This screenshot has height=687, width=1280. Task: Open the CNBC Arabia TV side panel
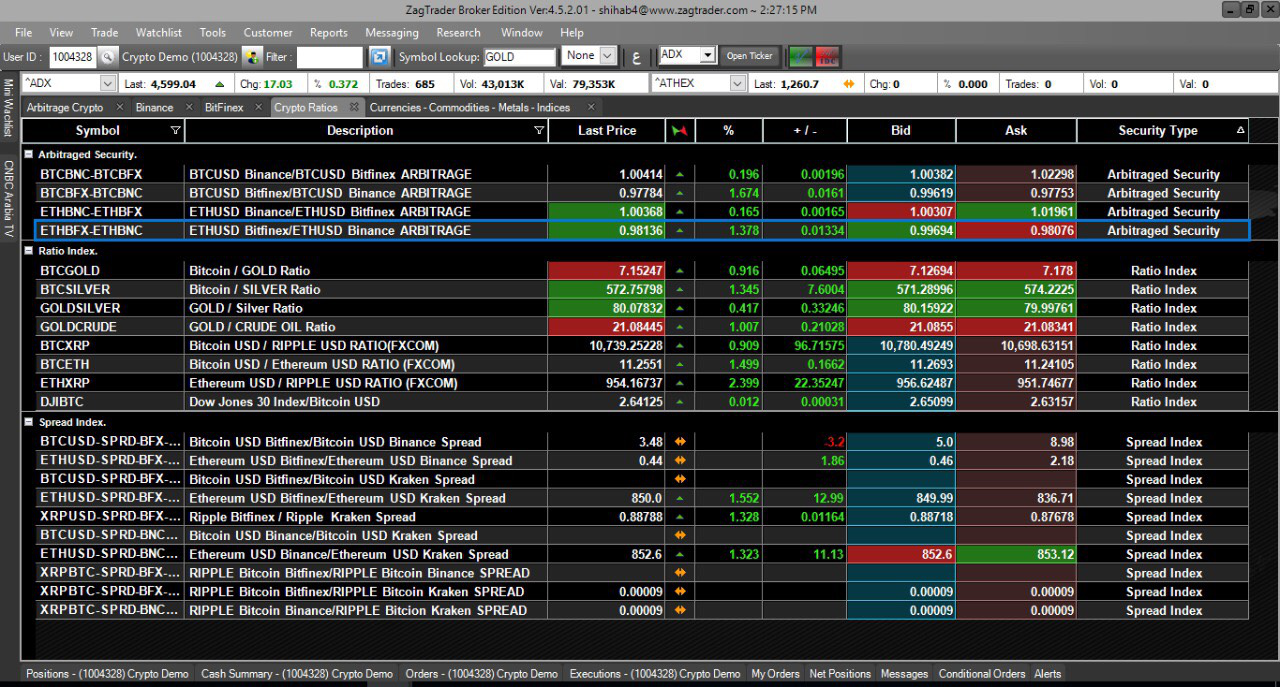click(x=8, y=197)
